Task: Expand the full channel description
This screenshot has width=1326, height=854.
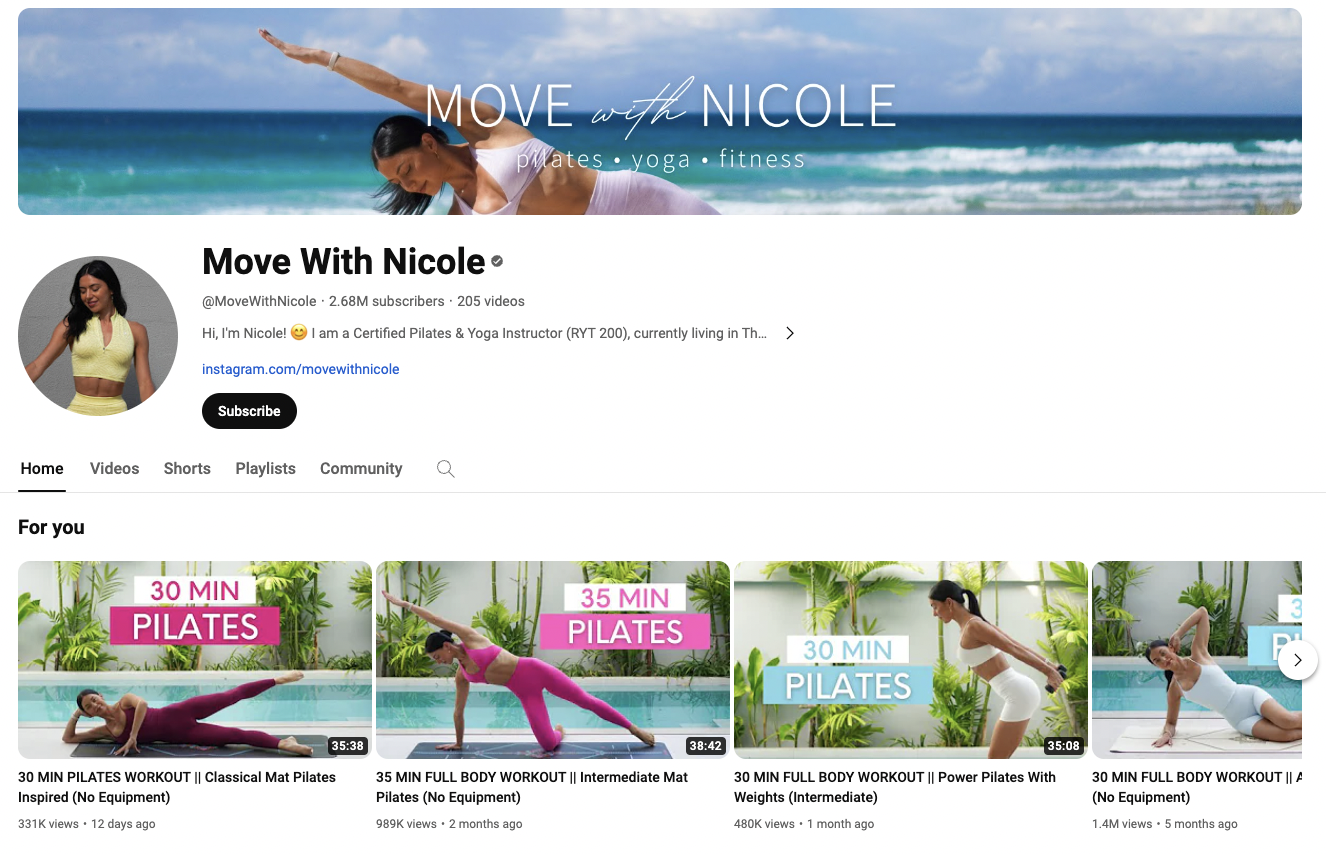Action: [x=789, y=332]
